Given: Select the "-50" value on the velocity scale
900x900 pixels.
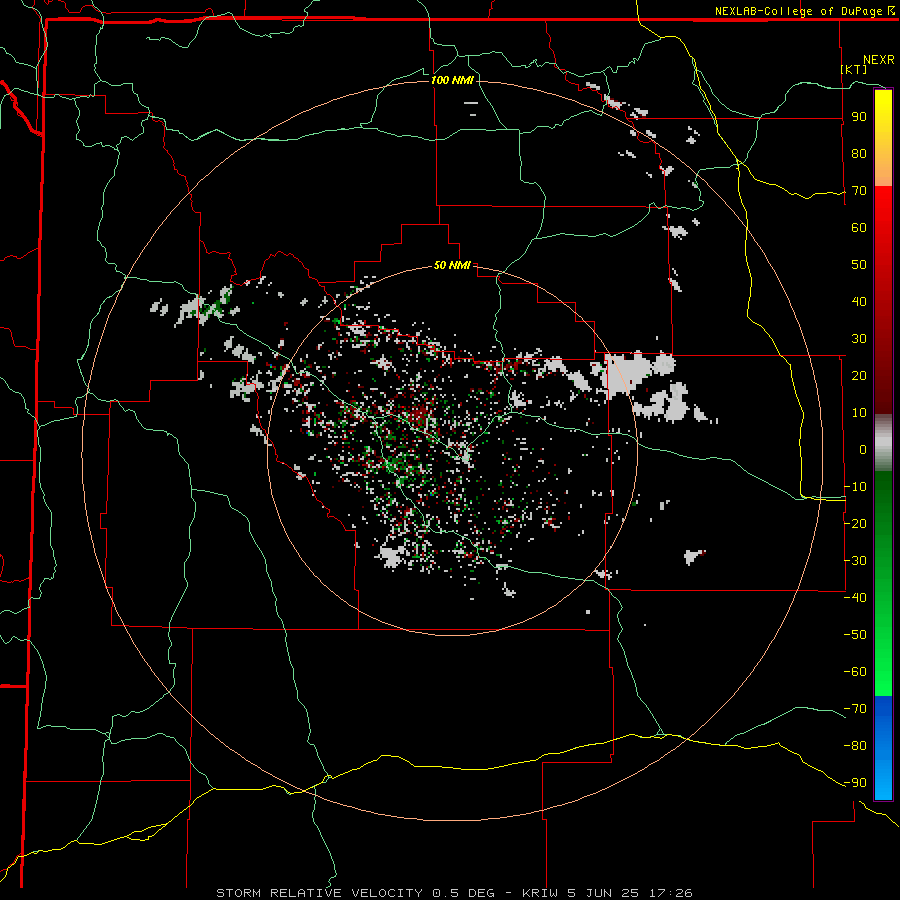Looking at the screenshot, I should (855, 634).
